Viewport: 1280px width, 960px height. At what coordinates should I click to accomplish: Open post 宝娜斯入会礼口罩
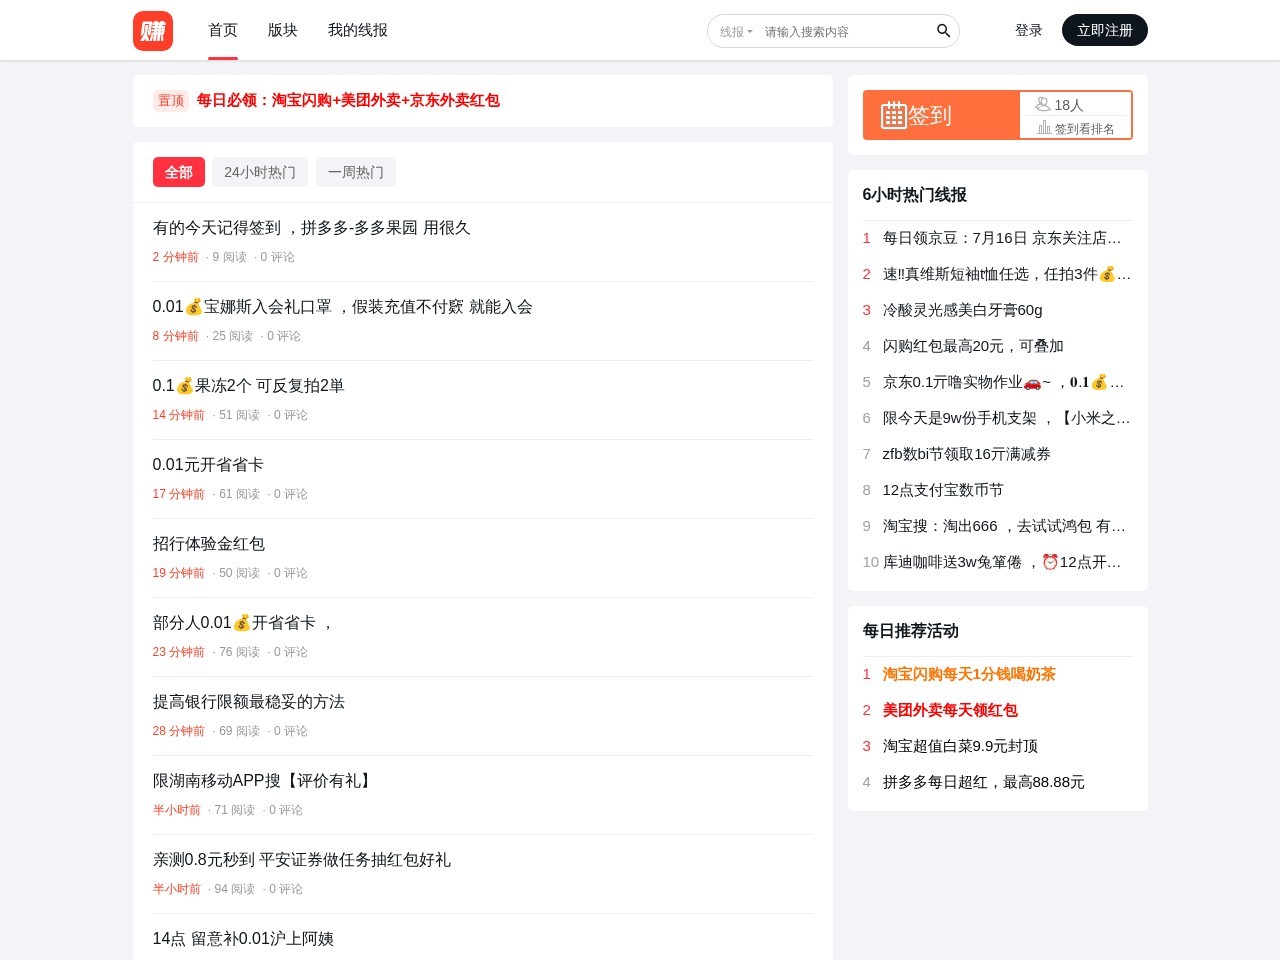342,307
